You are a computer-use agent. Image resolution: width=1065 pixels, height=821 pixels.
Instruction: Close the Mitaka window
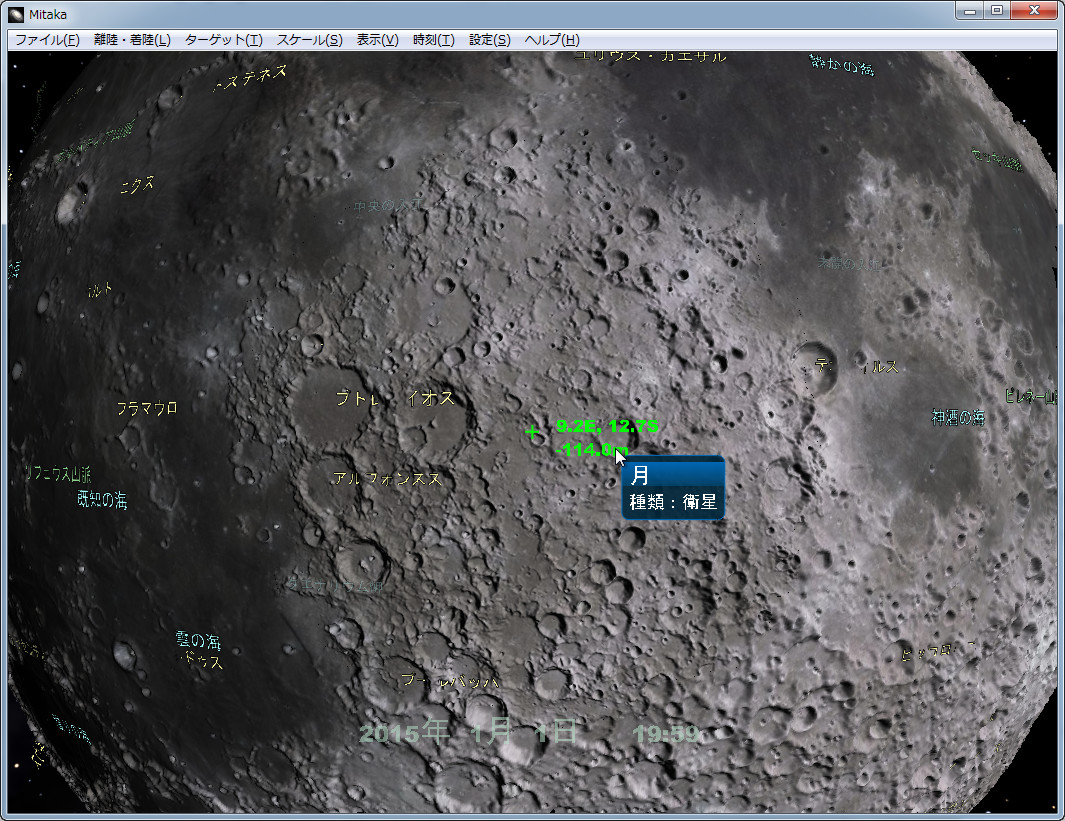point(1034,10)
